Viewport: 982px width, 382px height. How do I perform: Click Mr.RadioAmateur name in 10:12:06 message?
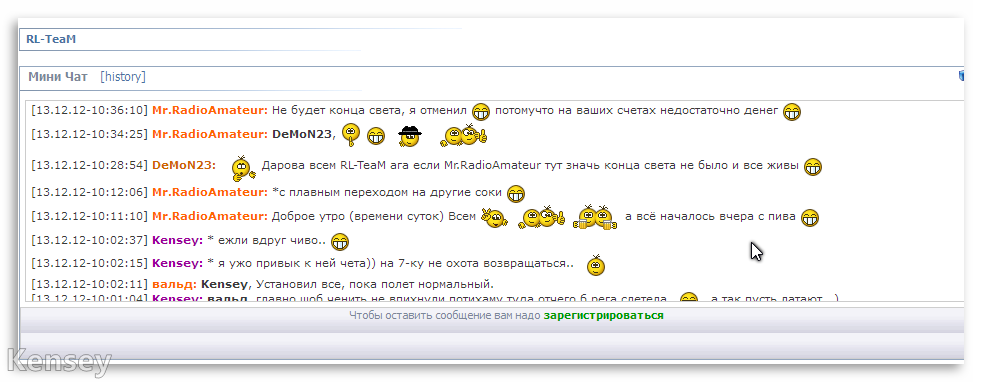(210, 192)
